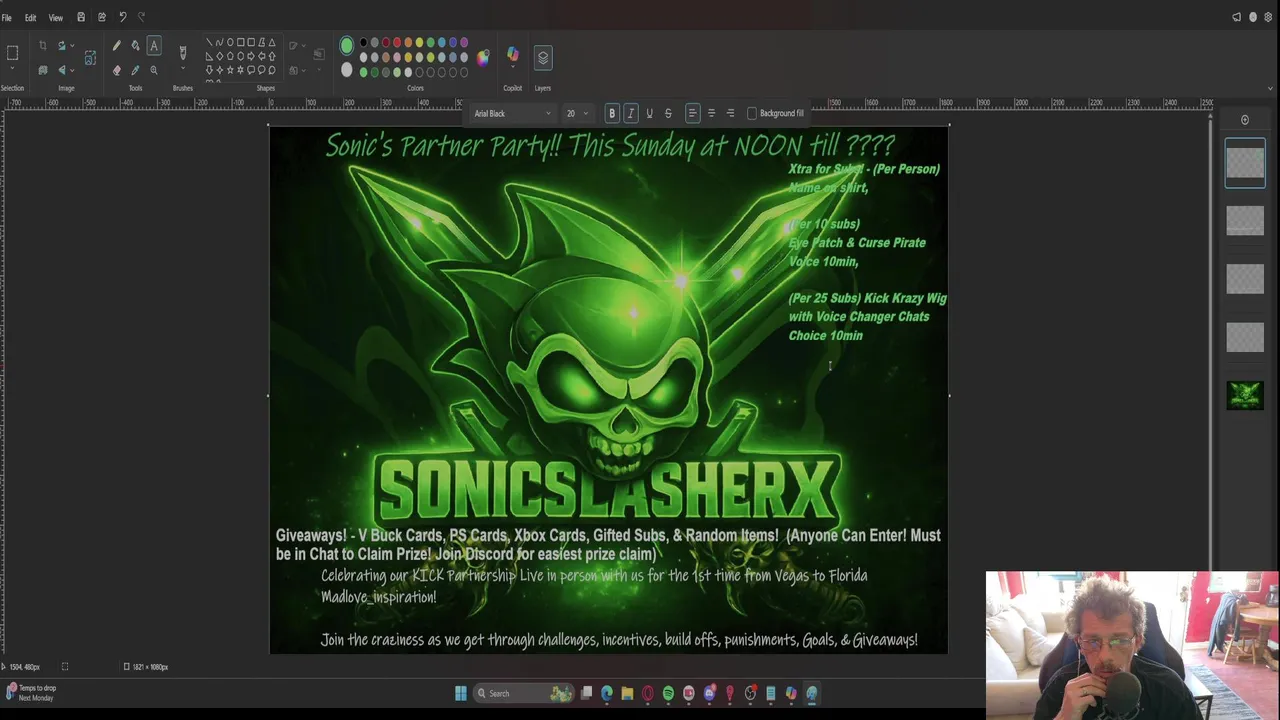Click the feedback megaphone icon
Screen dimensions: 1280x720
[x=1236, y=17]
